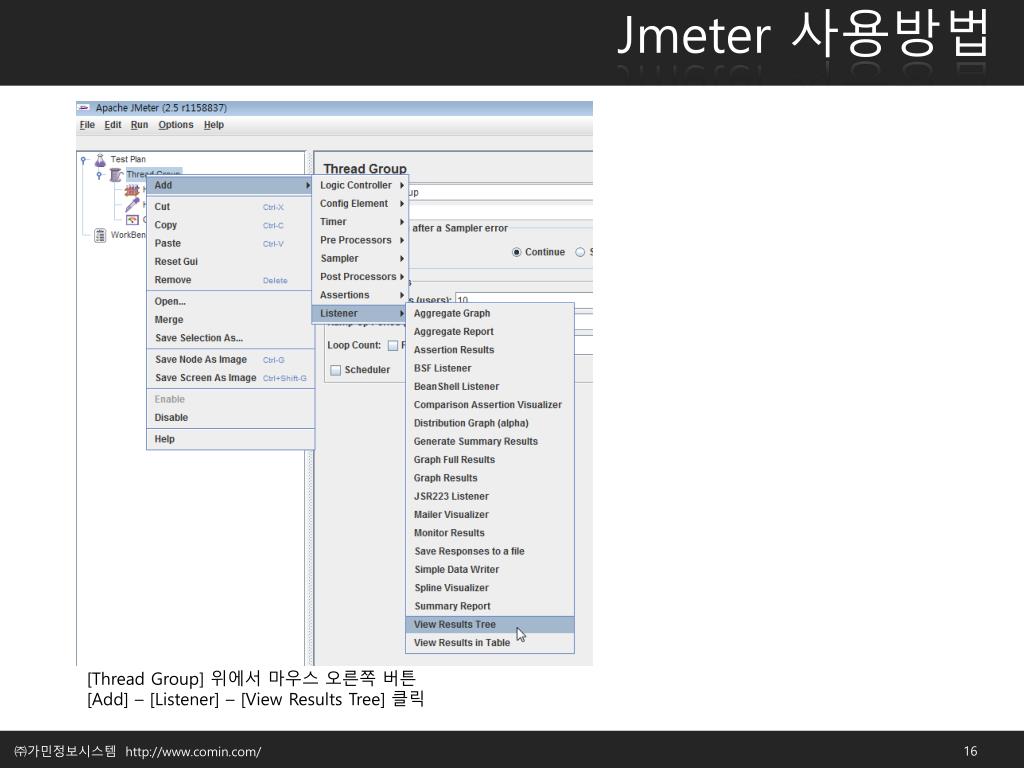Image resolution: width=1024 pixels, height=768 pixels.
Task: Toggle the Loop Count Forever checkbox
Action: [x=392, y=345]
